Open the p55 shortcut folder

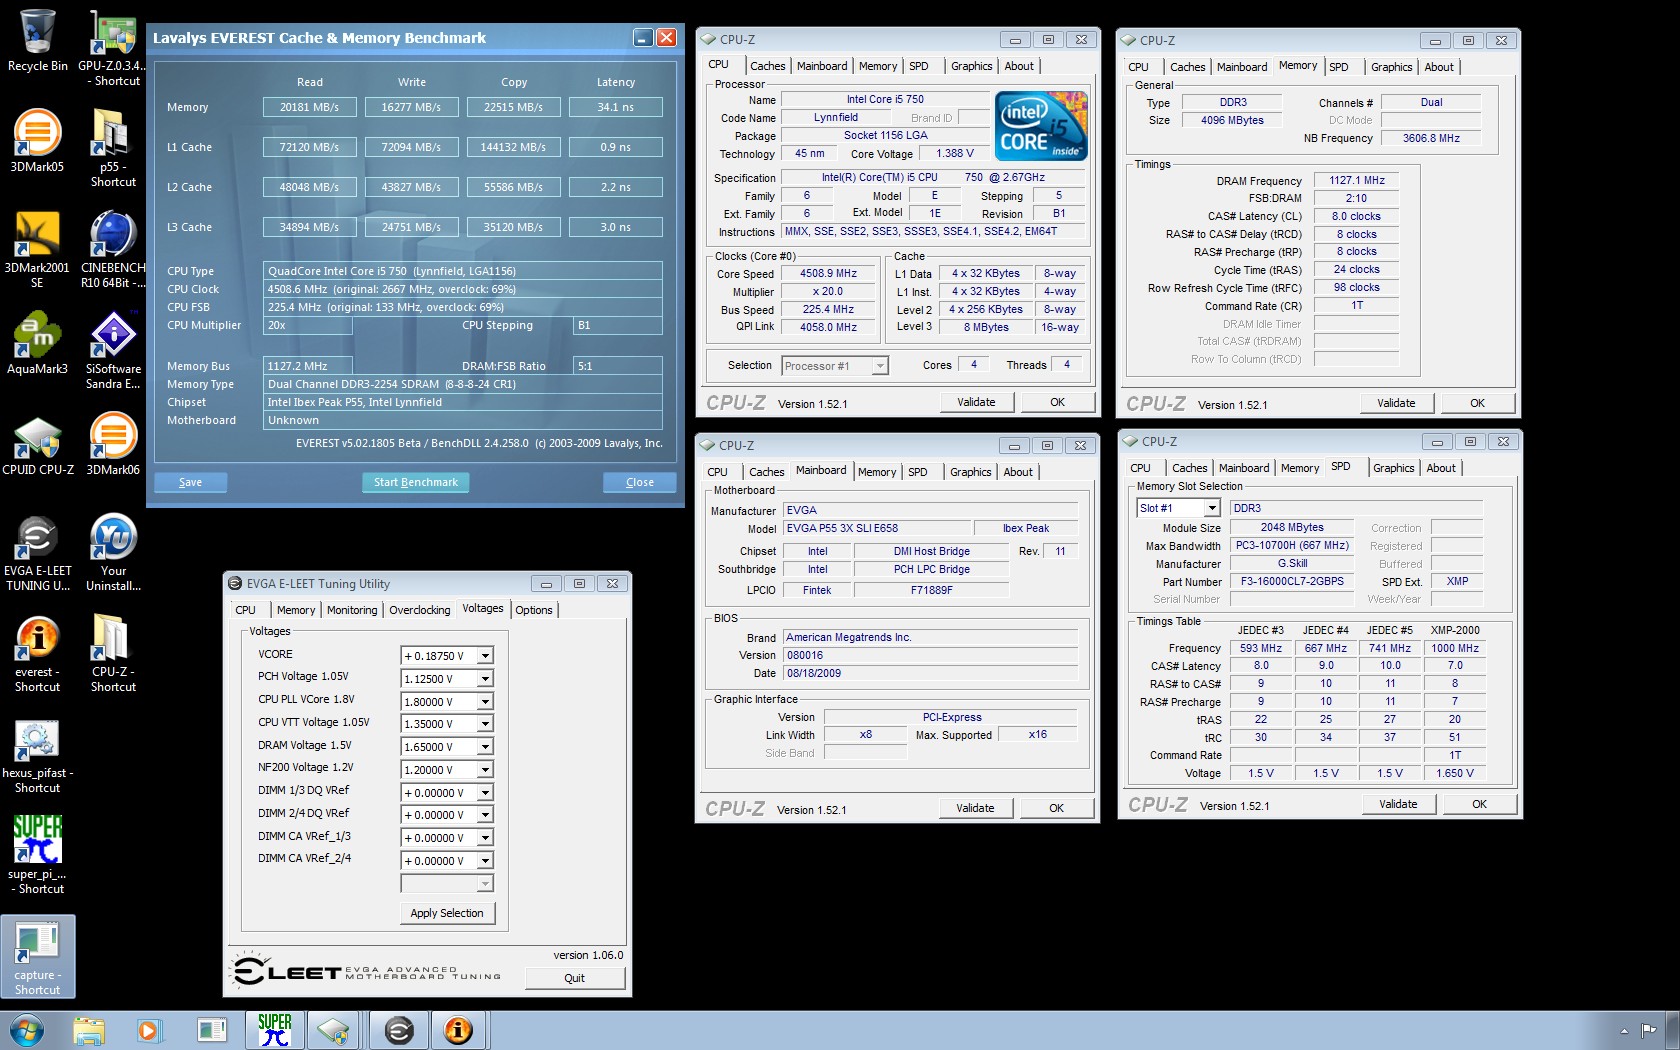click(113, 148)
